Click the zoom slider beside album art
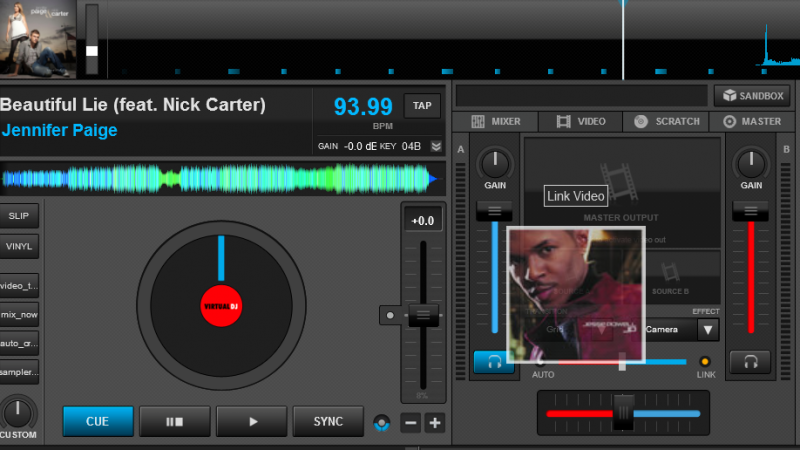The image size is (800, 450). tap(92, 39)
